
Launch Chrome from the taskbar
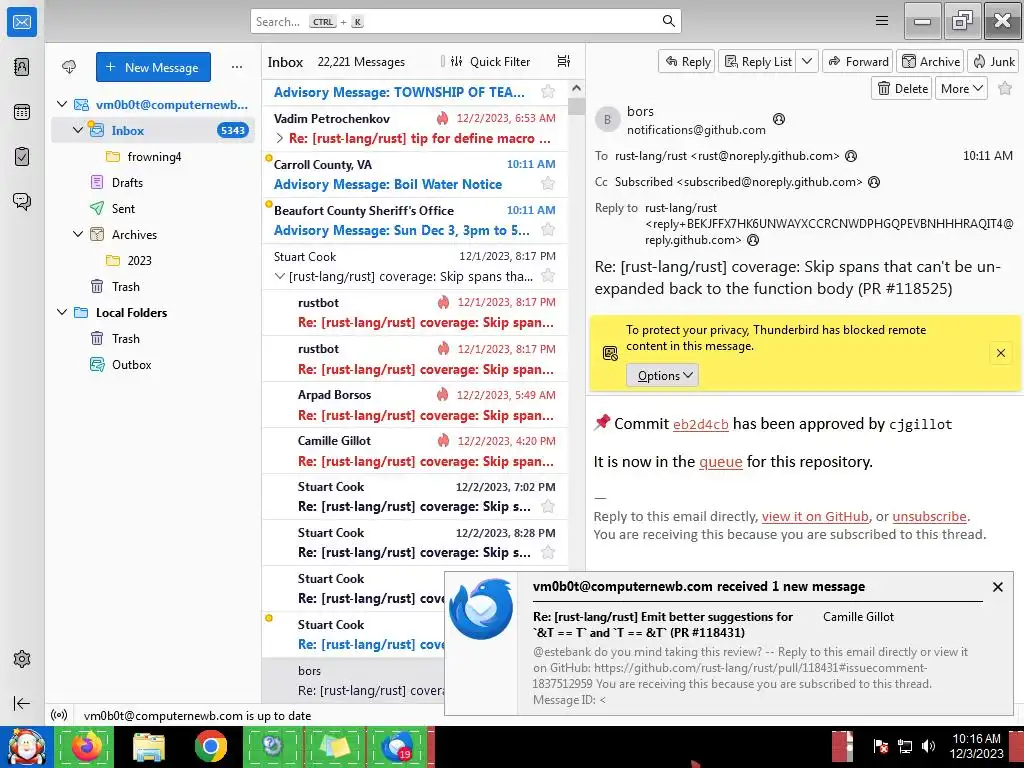[x=210, y=746]
